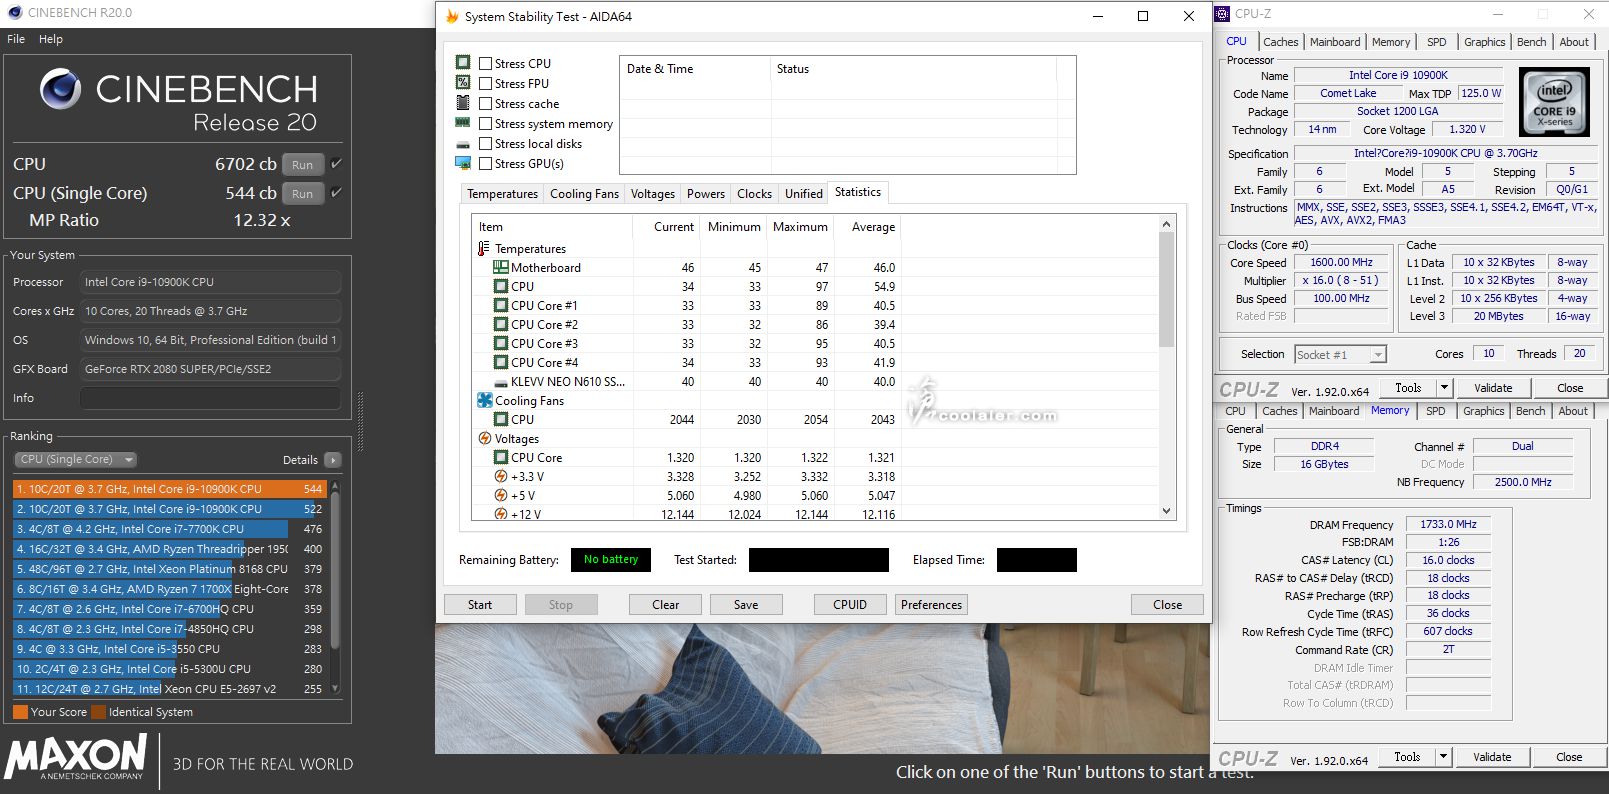Click the AIDA64 Clear button
The image size is (1609, 794).
(x=665, y=605)
